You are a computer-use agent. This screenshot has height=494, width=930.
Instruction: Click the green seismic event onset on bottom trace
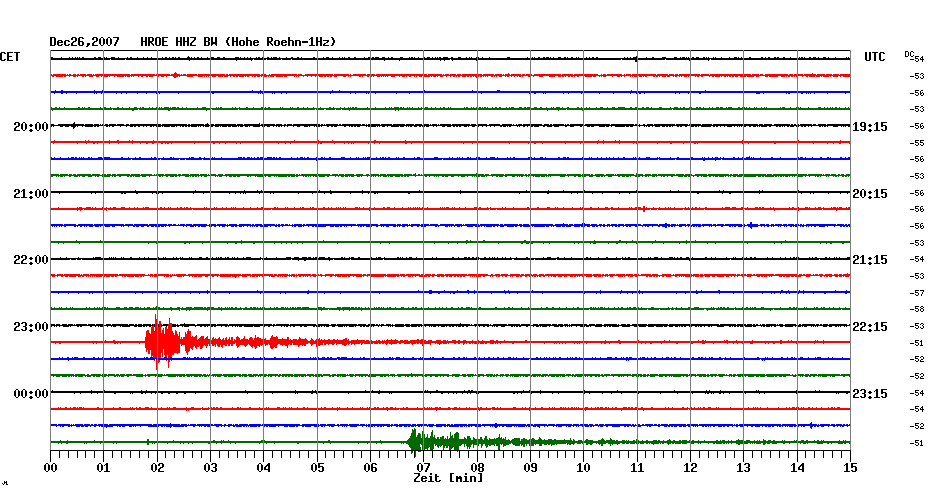point(415,442)
